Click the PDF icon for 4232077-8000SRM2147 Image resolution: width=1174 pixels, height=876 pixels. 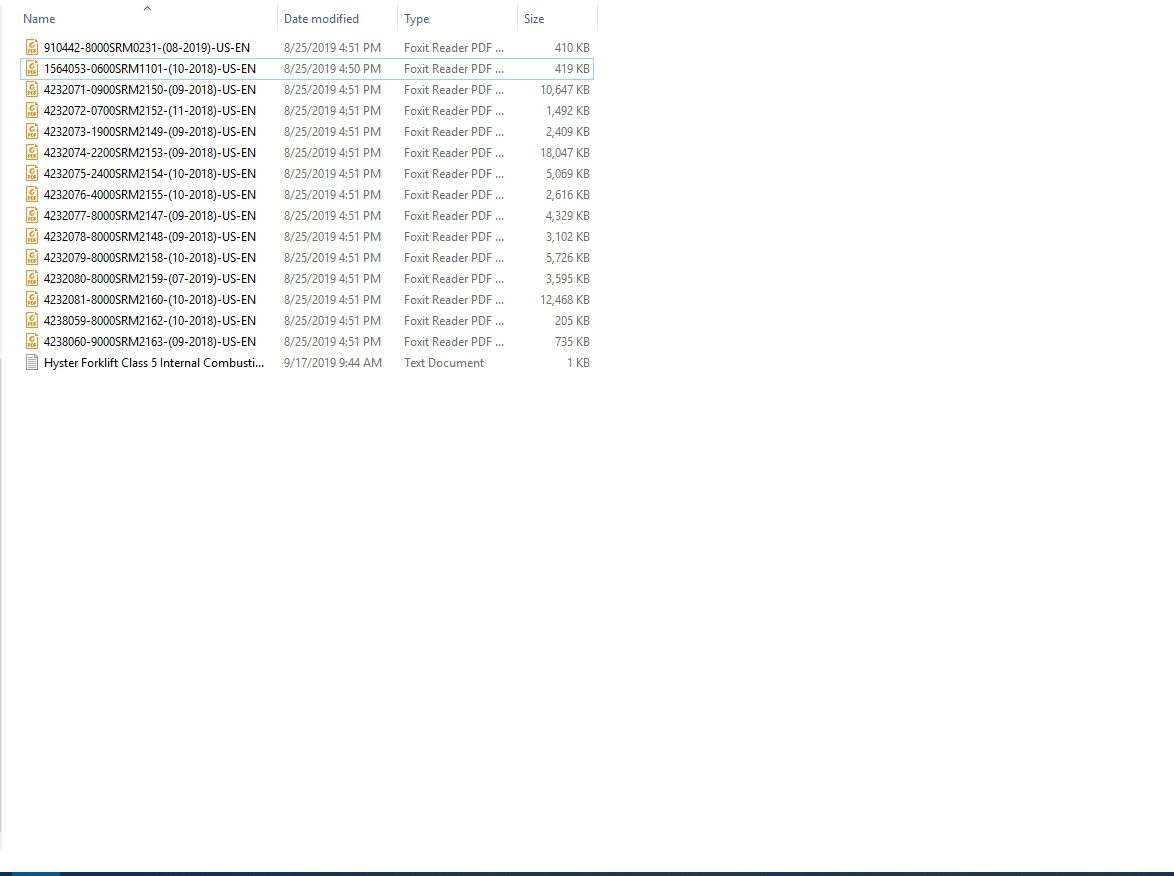pos(31,215)
